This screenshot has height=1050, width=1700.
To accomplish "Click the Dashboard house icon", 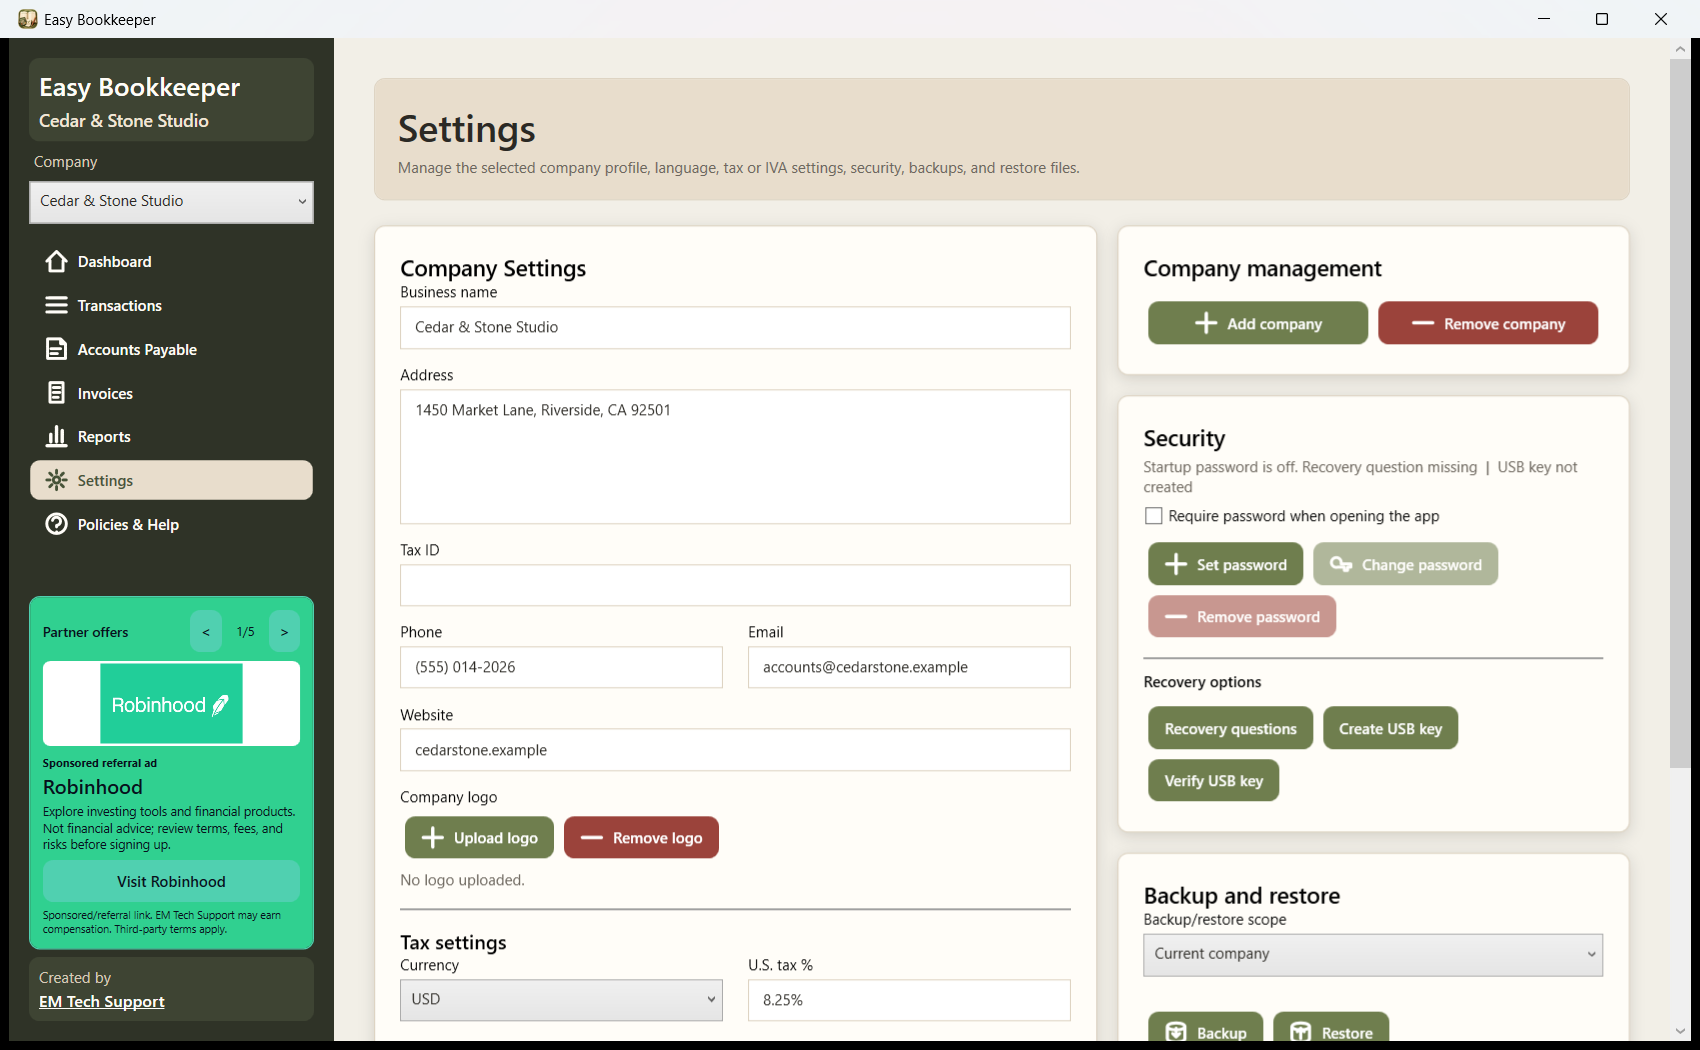I will point(57,261).
